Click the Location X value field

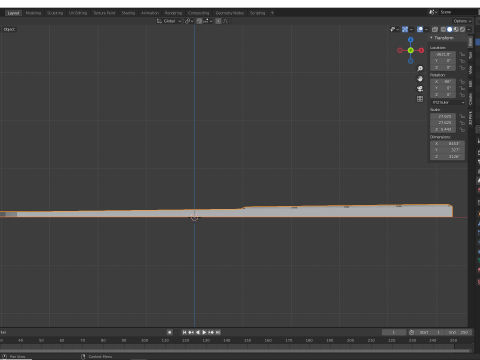pyautogui.click(x=443, y=54)
